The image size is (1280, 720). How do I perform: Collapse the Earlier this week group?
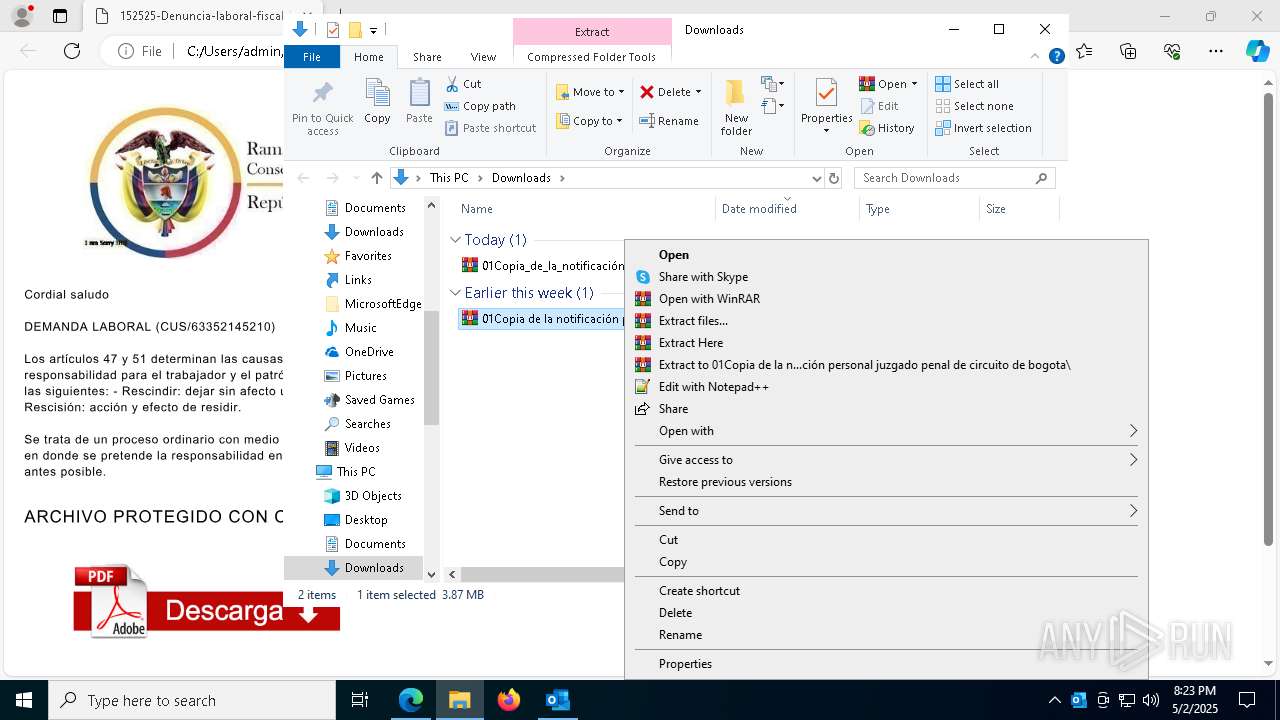coord(456,293)
